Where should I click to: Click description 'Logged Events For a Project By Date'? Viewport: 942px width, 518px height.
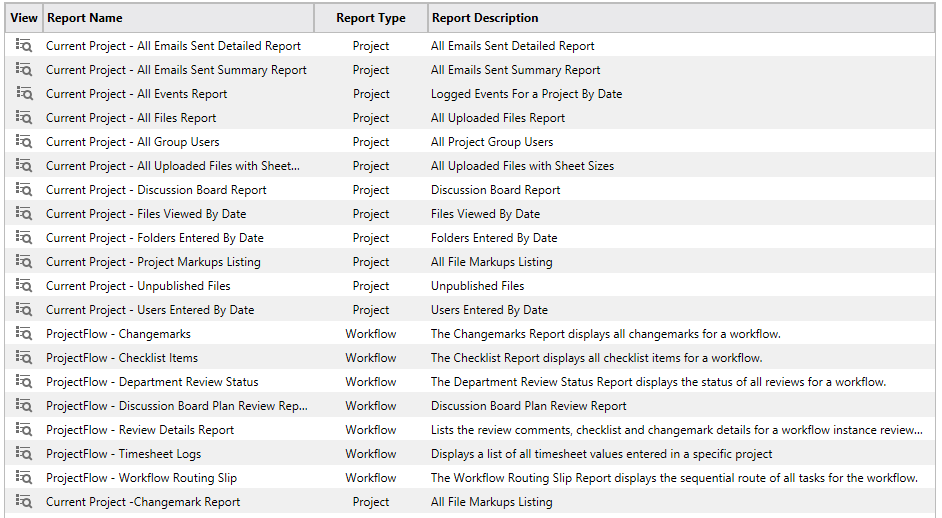526,94
